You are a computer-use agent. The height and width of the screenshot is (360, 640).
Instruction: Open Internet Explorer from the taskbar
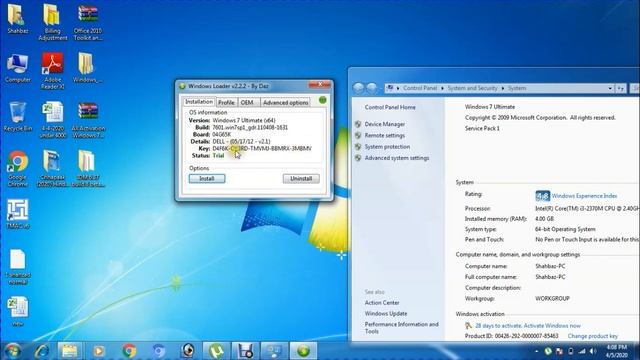[x=42, y=351]
